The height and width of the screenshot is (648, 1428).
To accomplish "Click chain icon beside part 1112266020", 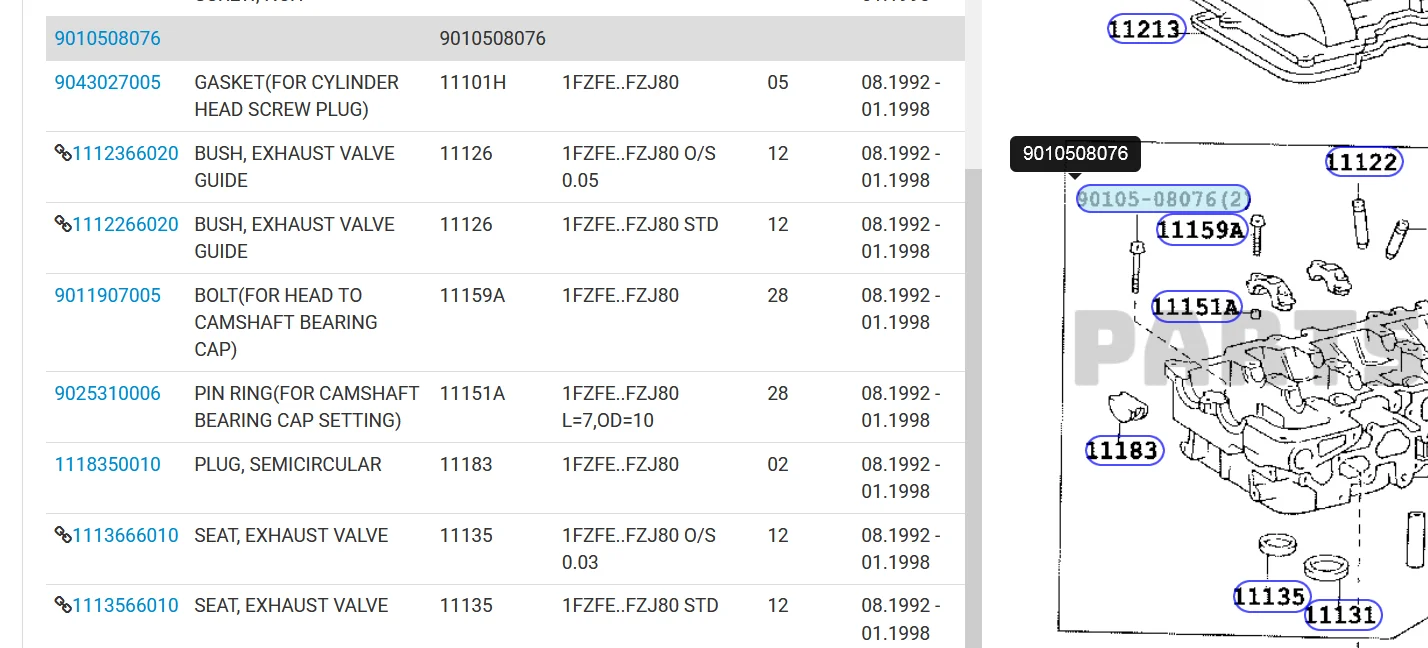I will 62,224.
